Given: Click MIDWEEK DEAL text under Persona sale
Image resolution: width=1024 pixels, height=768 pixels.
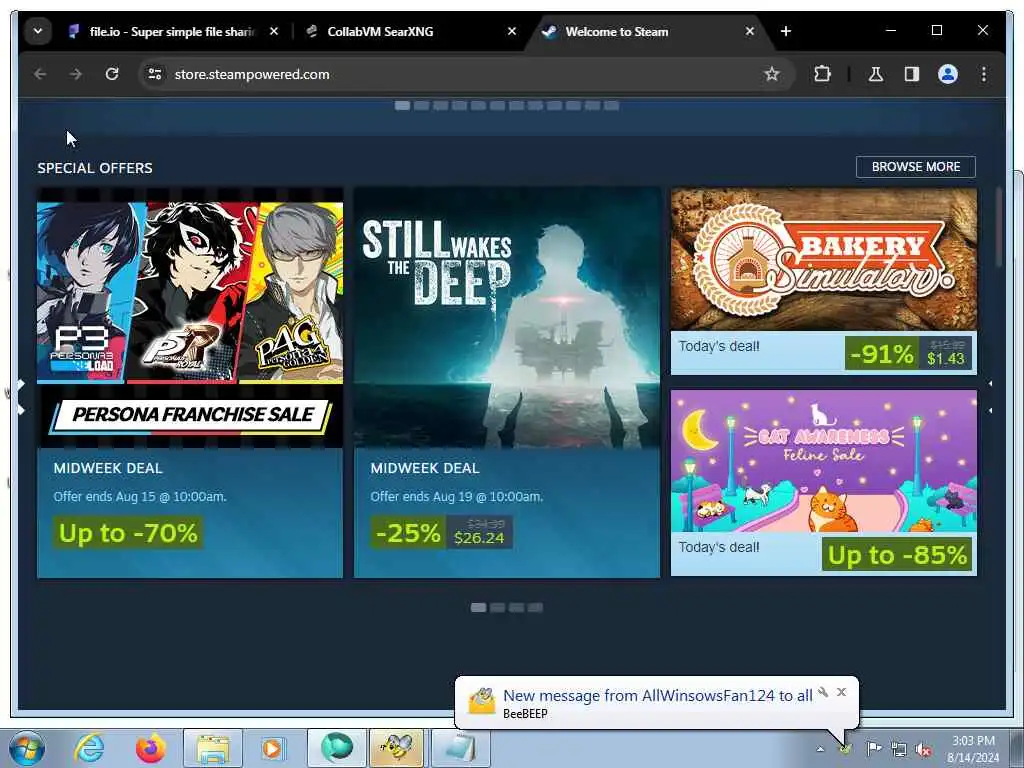Looking at the screenshot, I should [108, 468].
